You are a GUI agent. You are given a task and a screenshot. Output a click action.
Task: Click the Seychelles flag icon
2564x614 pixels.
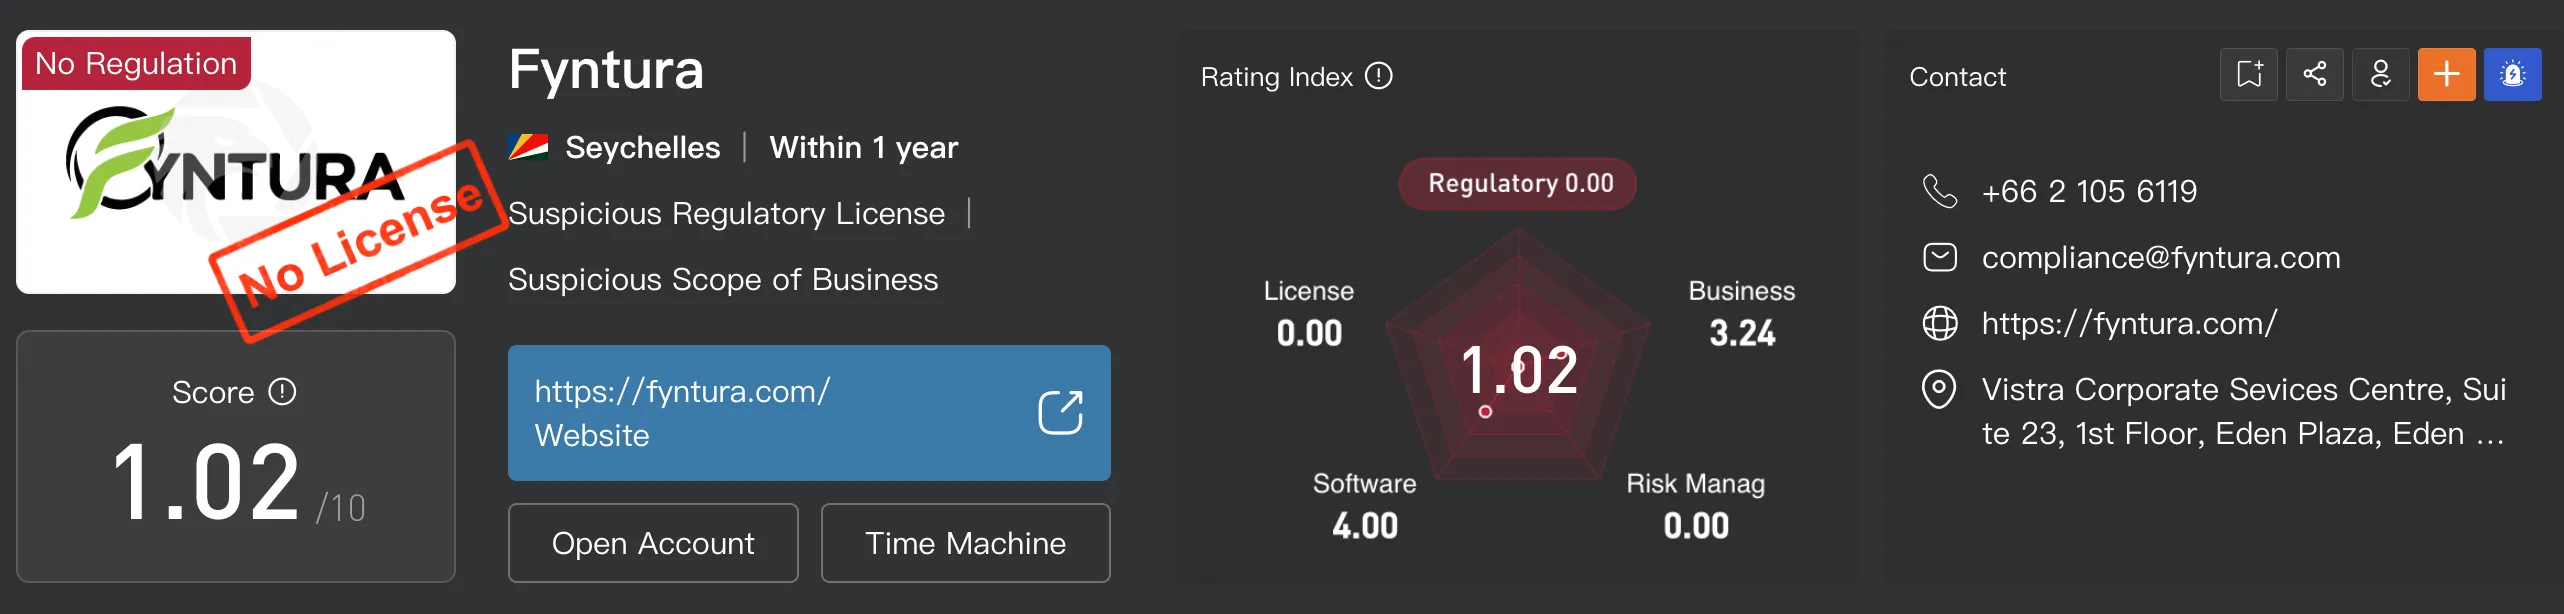(528, 147)
